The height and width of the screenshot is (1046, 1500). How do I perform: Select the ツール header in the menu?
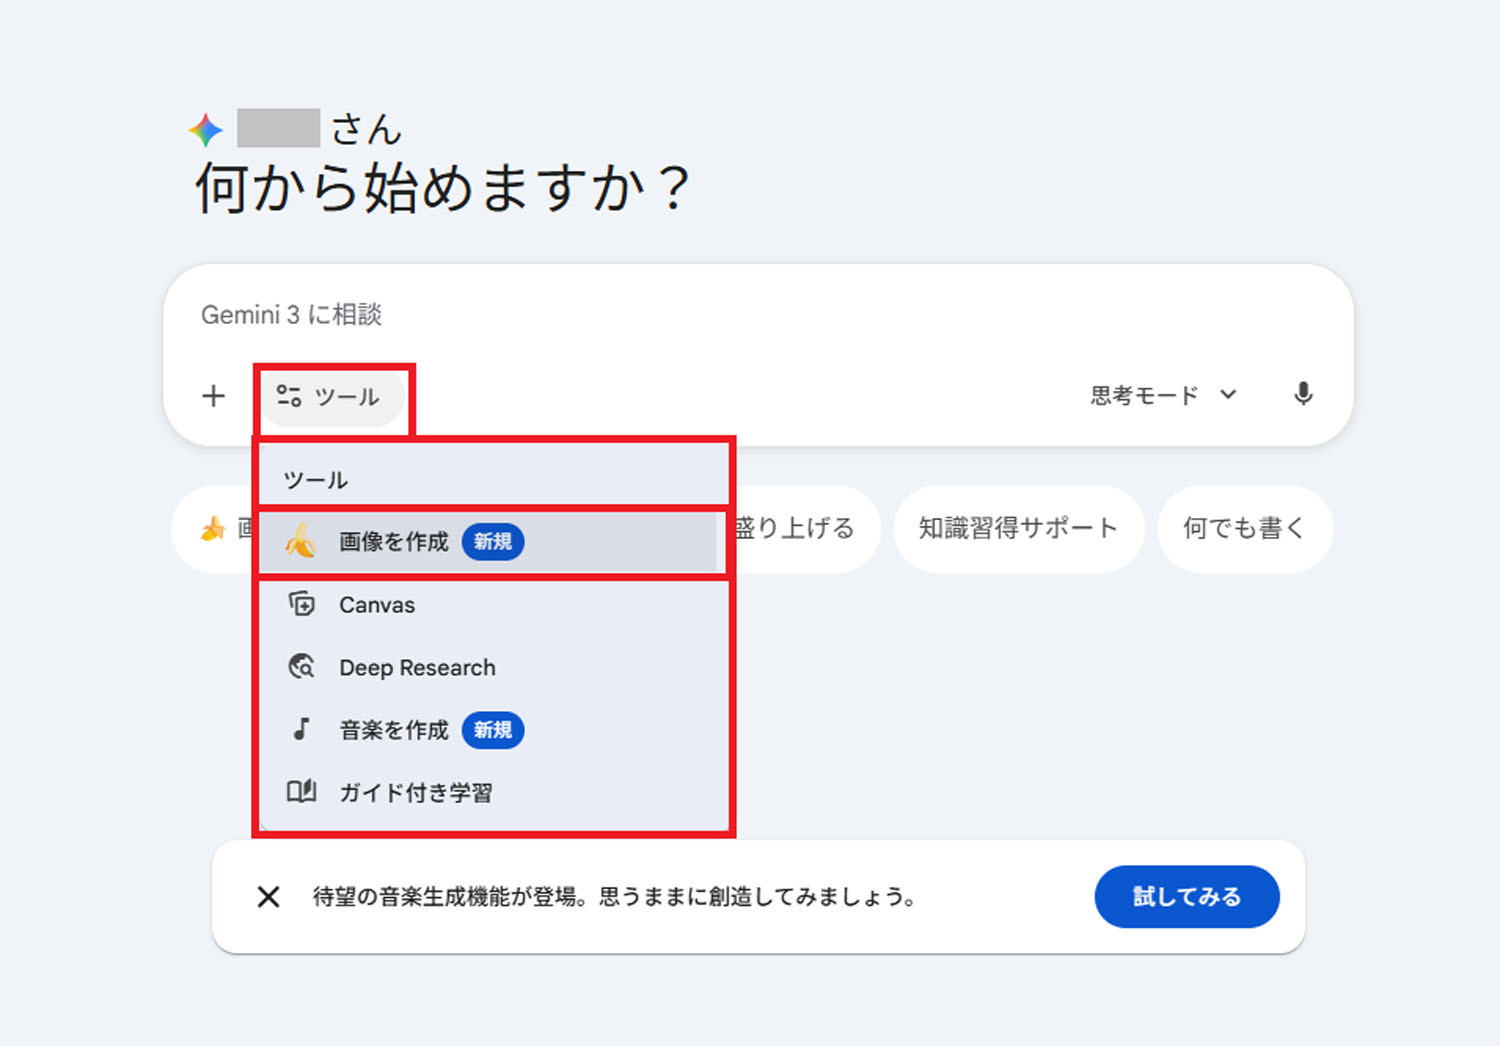(313, 478)
